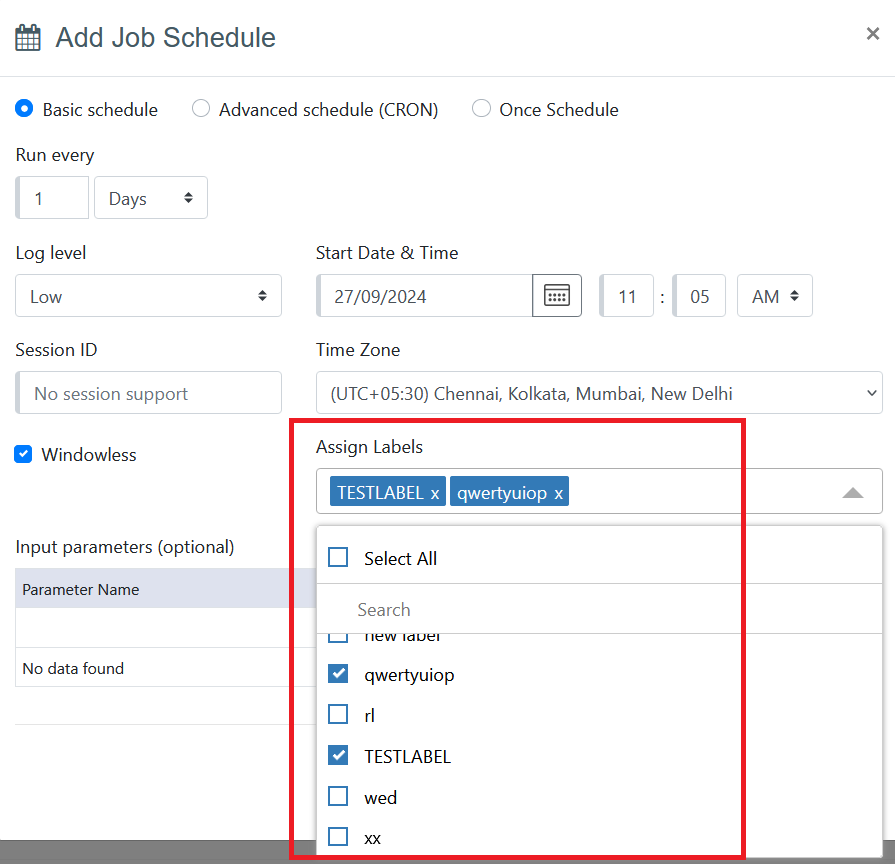895x864 pixels.
Task: Remove the qwertyuiop tag chip
Action: pos(558,493)
